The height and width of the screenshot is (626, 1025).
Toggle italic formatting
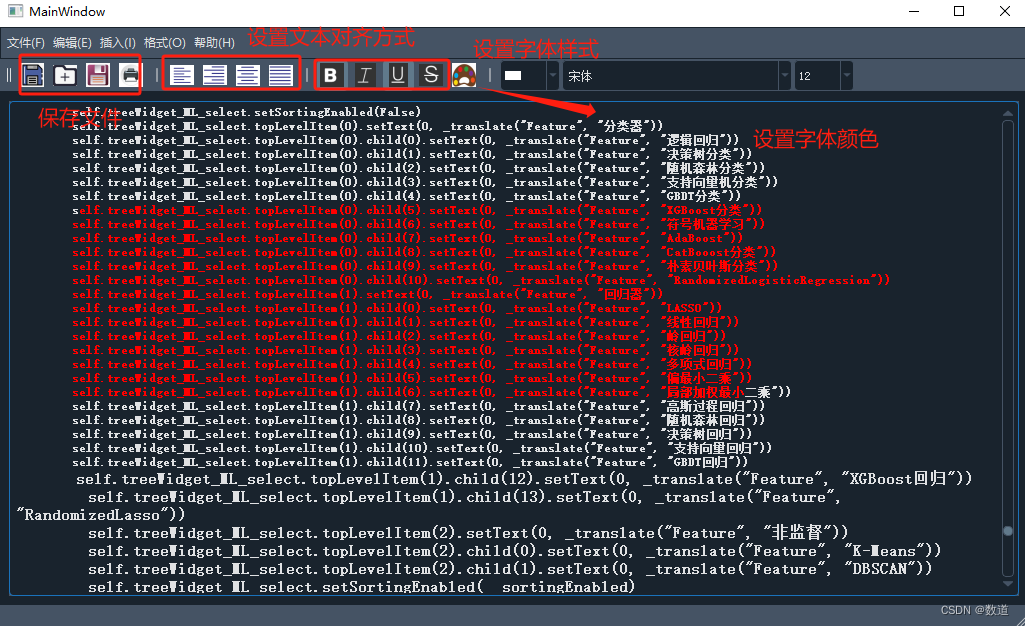tap(363, 75)
